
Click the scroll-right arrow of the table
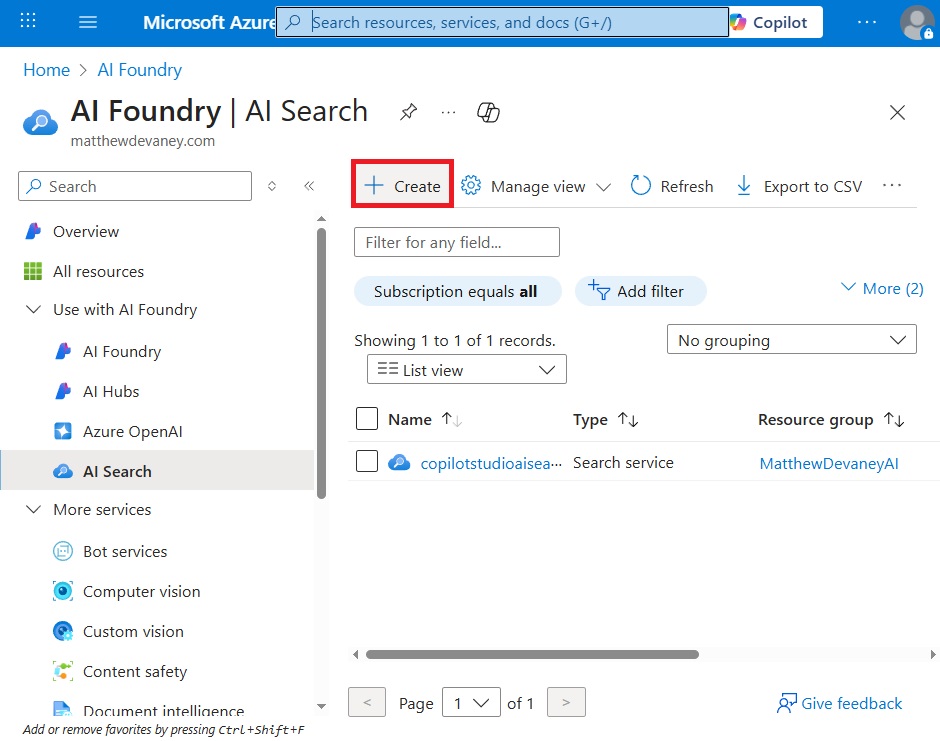click(933, 655)
